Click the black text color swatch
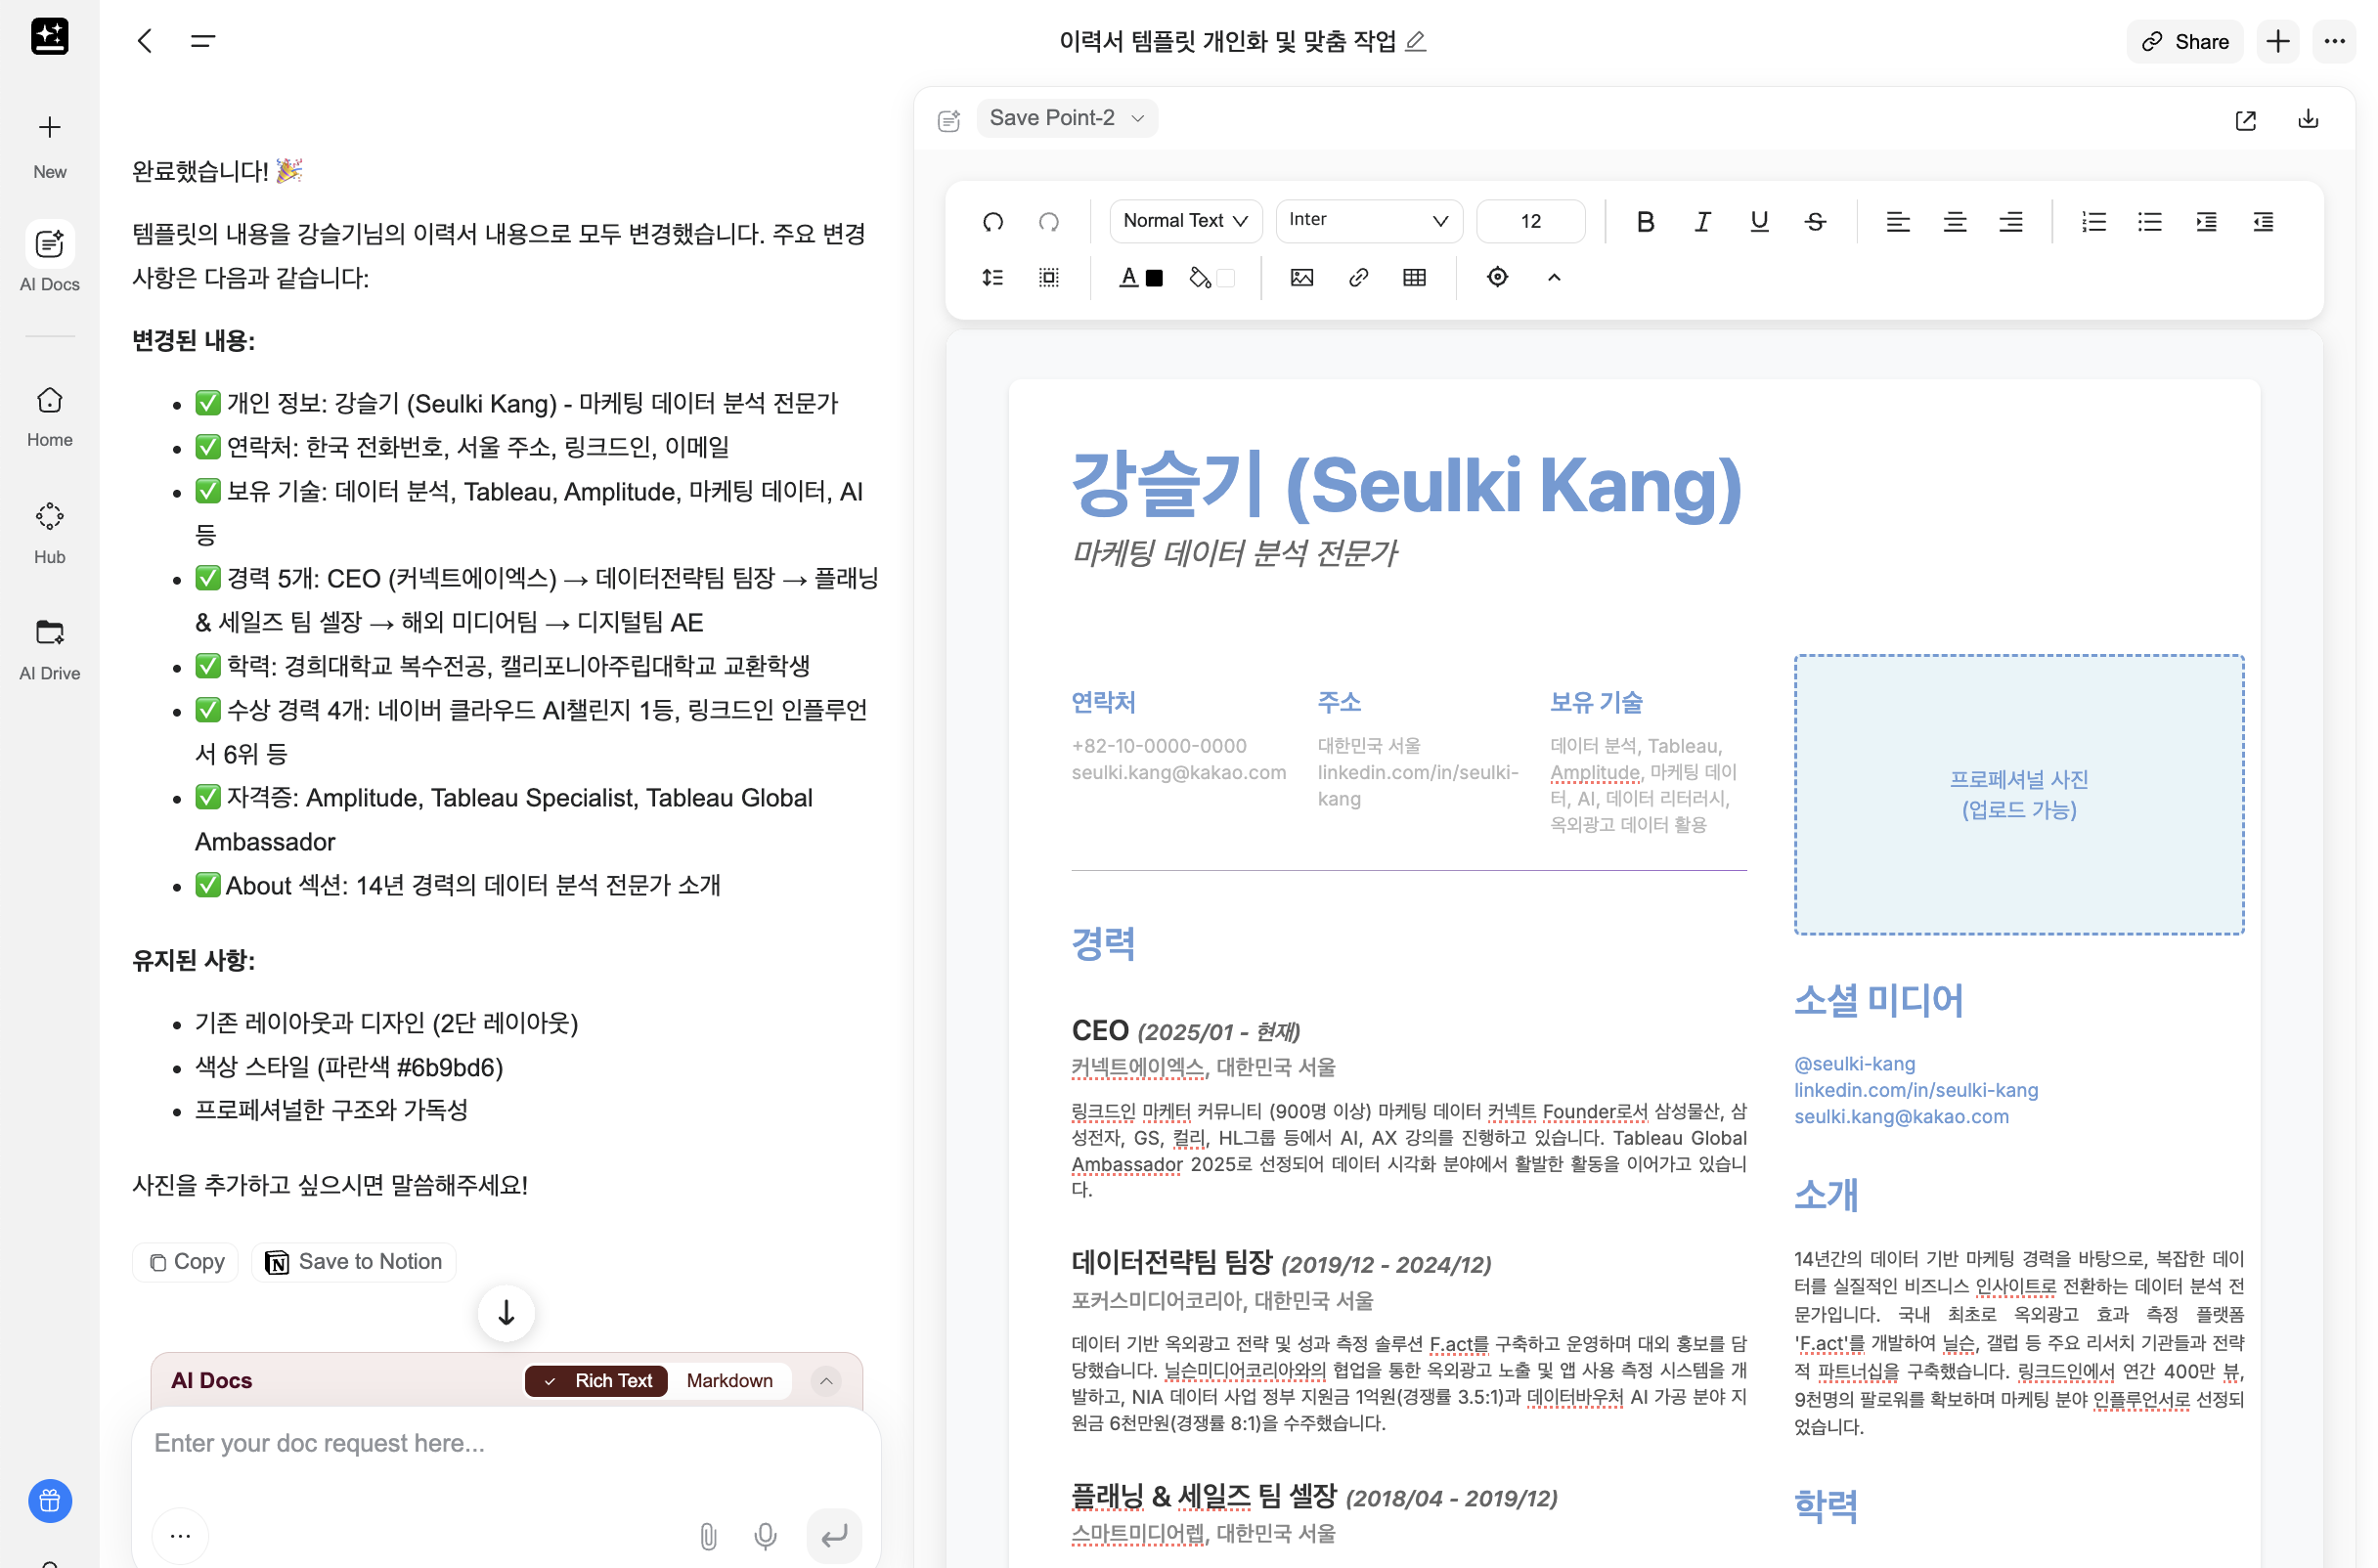 click(1153, 278)
